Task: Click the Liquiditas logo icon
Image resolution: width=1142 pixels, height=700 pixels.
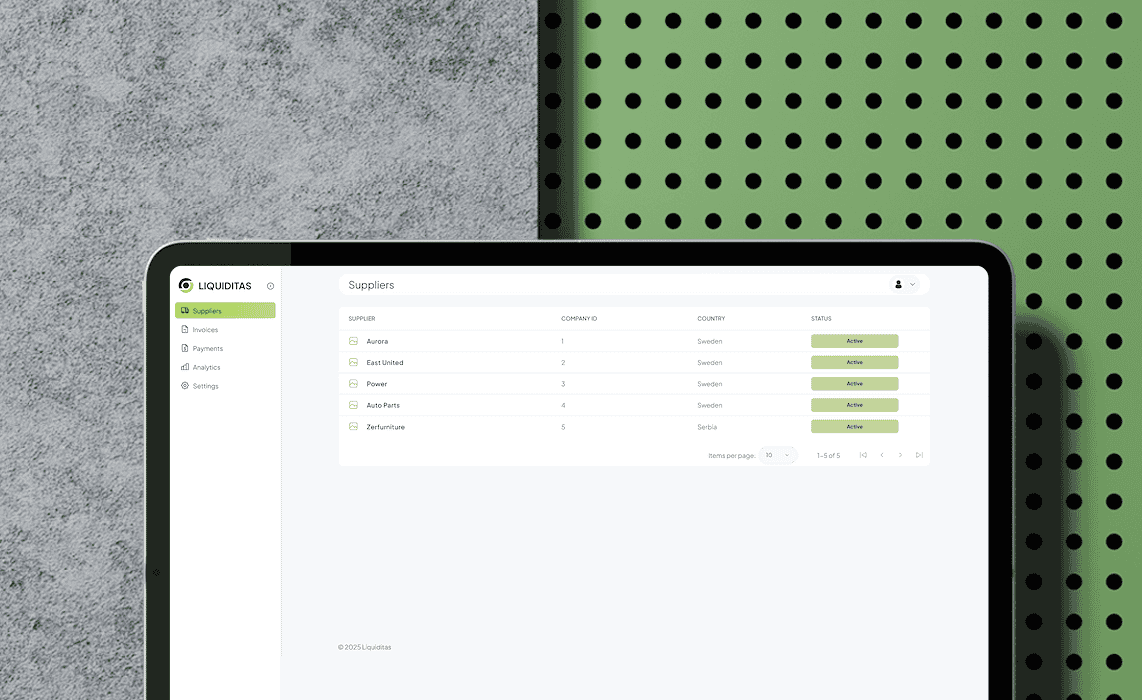Action: [x=186, y=286]
